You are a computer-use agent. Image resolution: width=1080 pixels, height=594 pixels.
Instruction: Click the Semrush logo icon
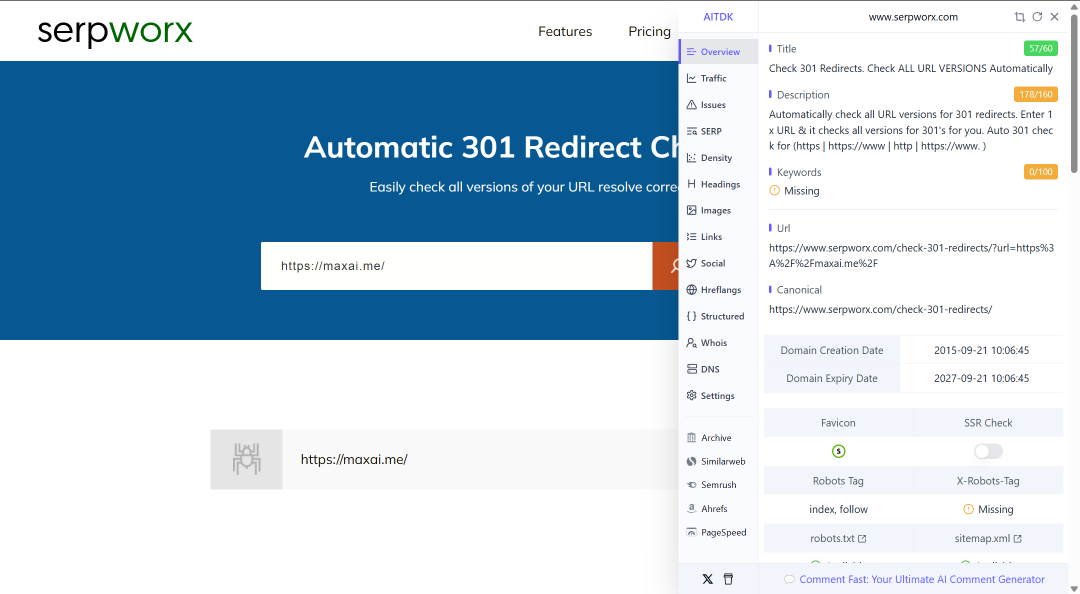pyautogui.click(x=692, y=485)
